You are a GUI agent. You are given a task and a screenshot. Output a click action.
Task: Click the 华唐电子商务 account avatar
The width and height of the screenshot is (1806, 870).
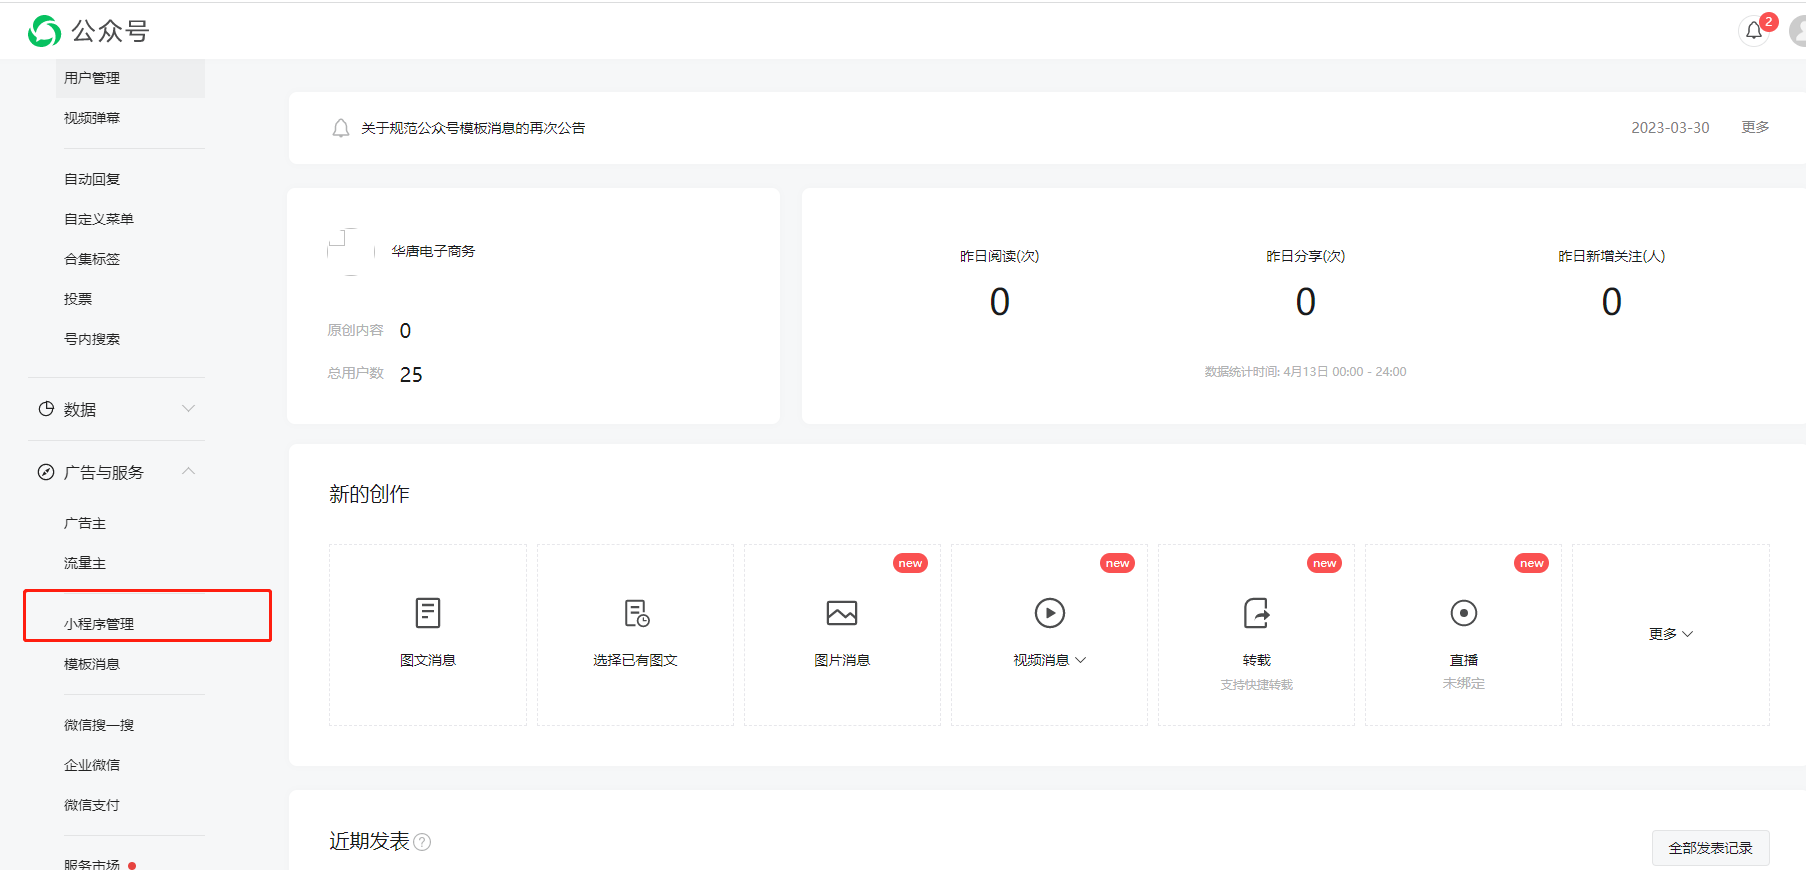(x=349, y=251)
